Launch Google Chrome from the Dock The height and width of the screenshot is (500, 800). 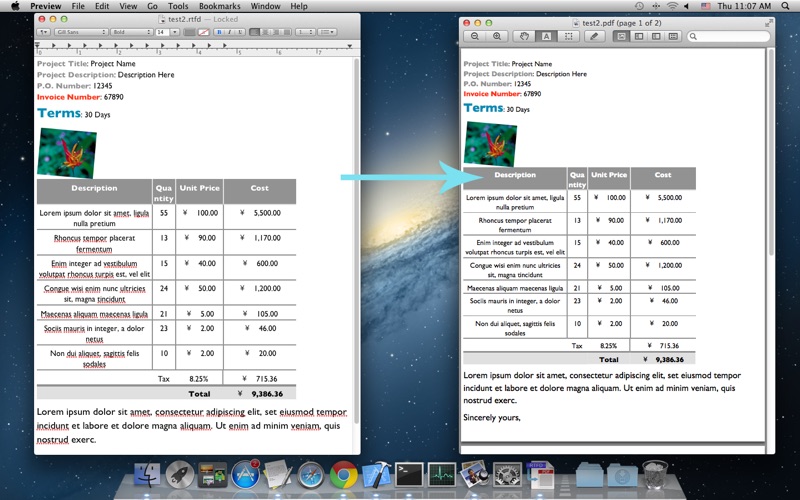[x=343, y=475]
